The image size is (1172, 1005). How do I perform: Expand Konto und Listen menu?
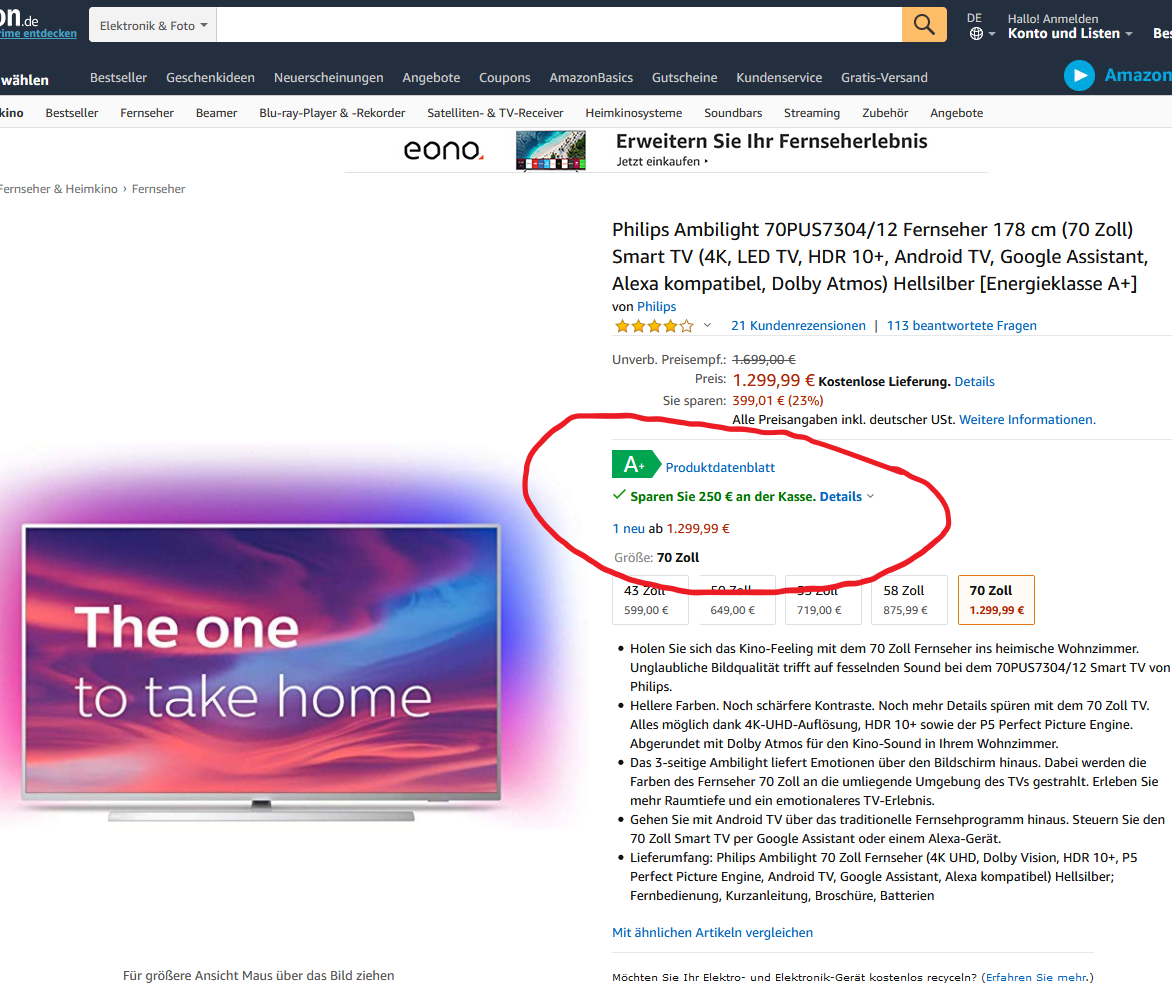pos(1070,33)
